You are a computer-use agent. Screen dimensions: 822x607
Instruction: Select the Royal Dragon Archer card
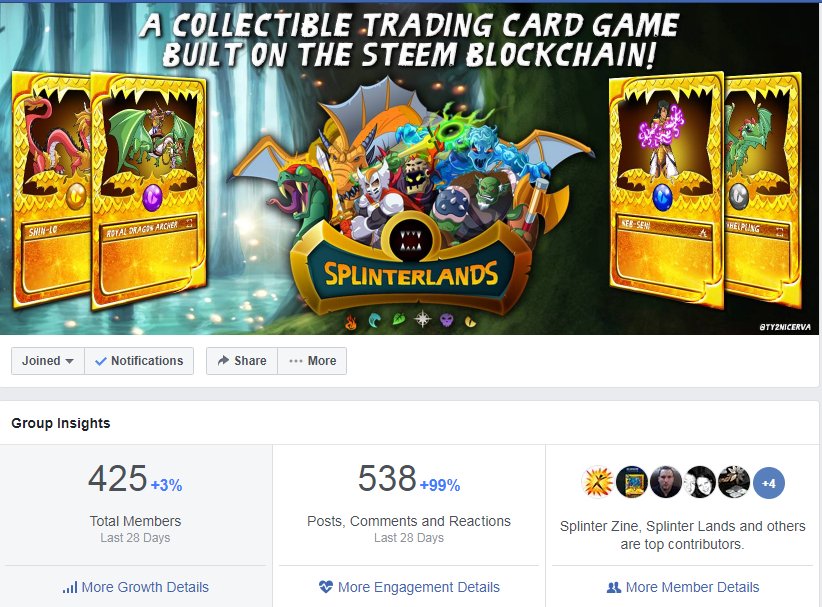149,191
